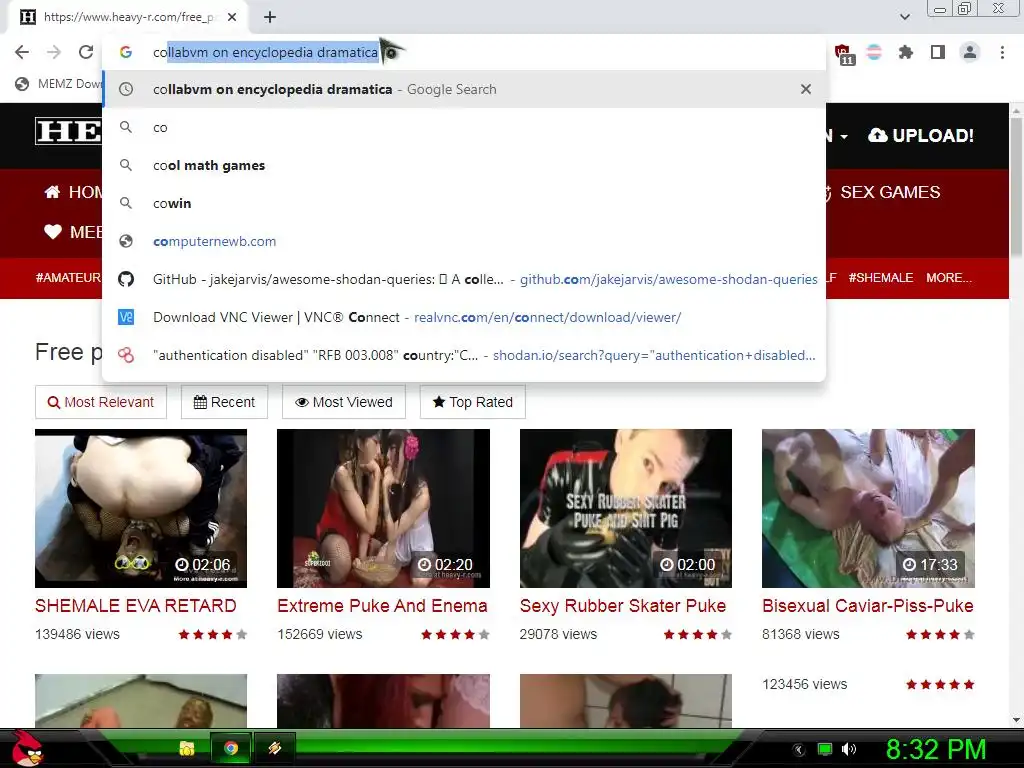
Task: Click the striped flag extension icon
Action: pos(874,52)
